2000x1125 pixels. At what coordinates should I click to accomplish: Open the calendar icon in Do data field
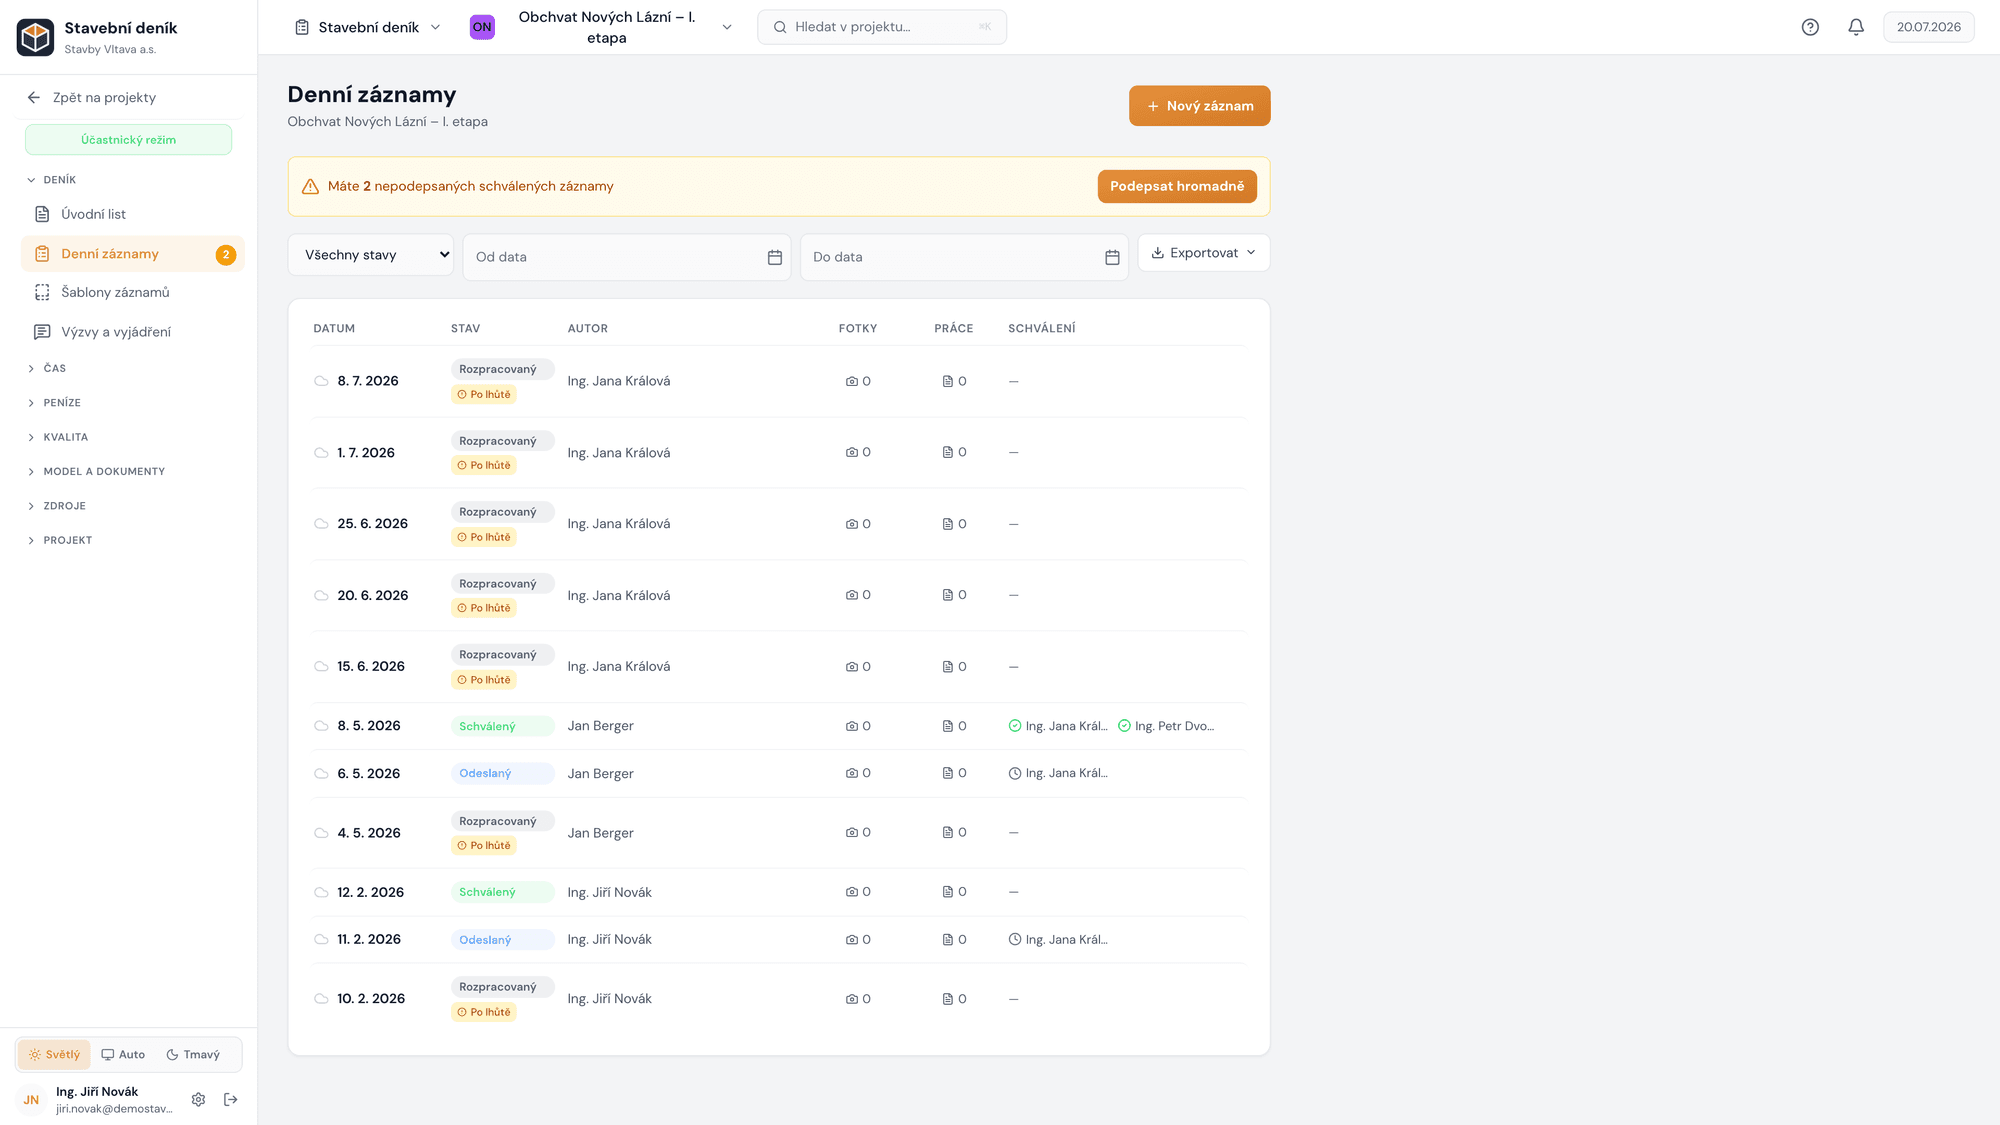pos(1112,257)
